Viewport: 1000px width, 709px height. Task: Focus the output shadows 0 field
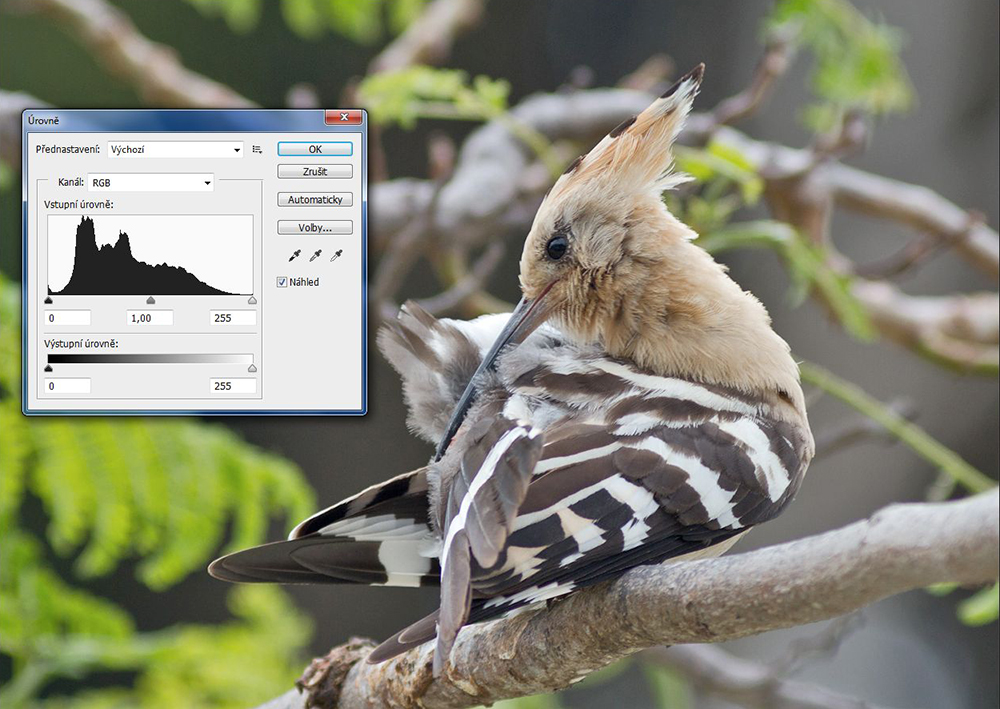click(x=68, y=386)
